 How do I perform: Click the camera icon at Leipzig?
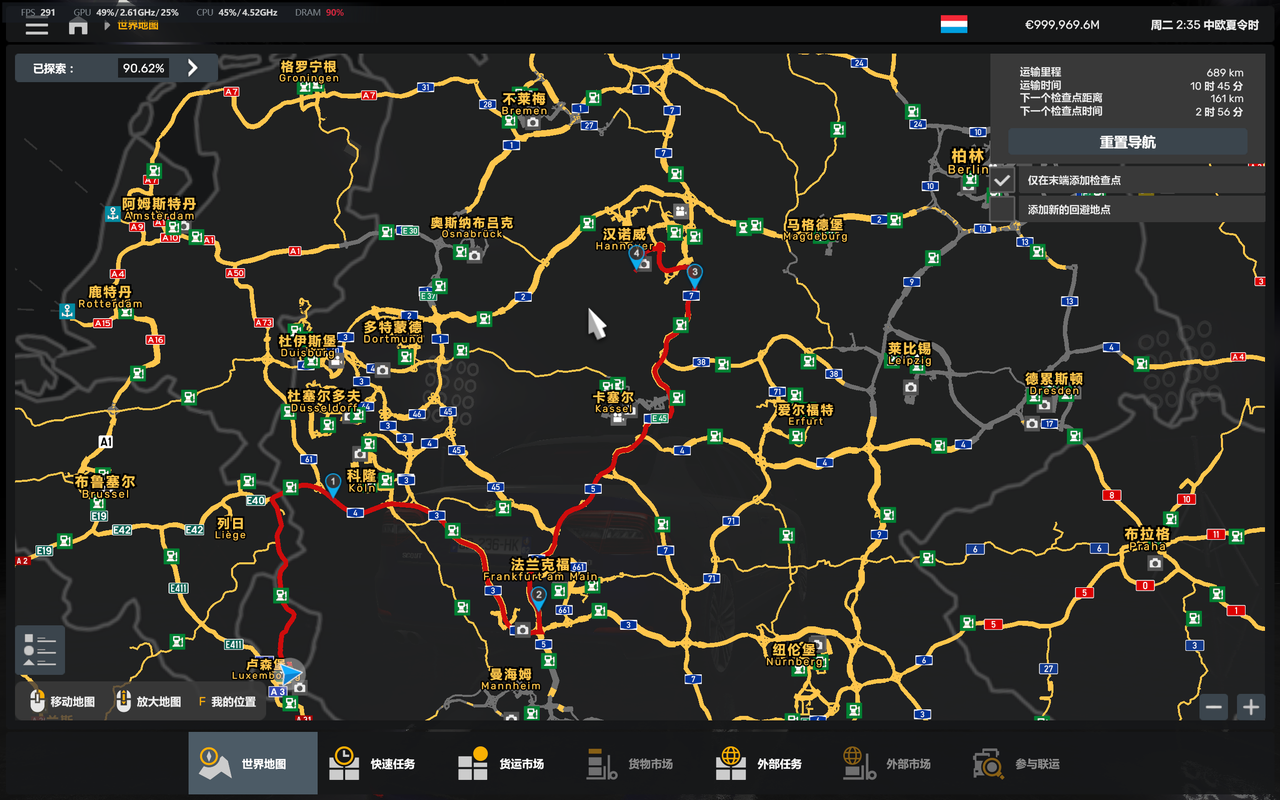(910, 386)
